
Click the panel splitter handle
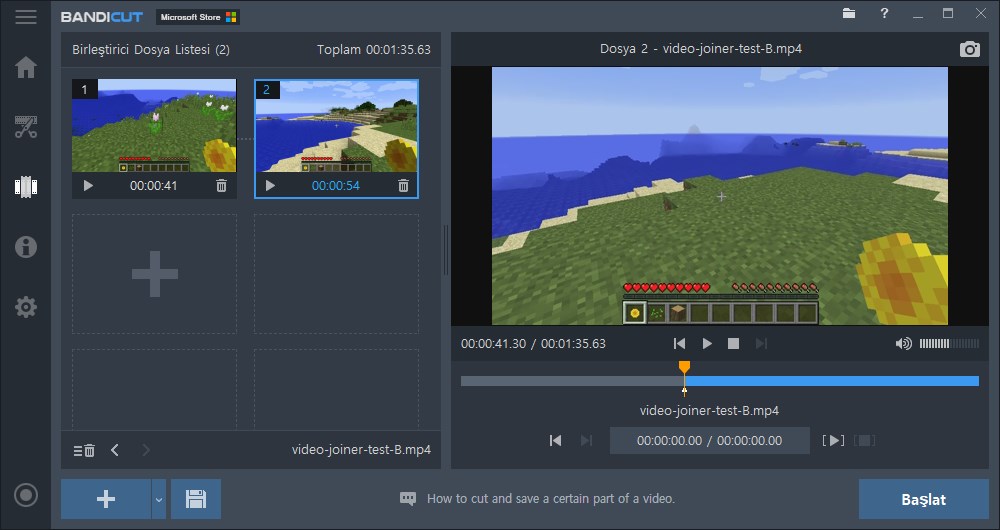[x=446, y=250]
